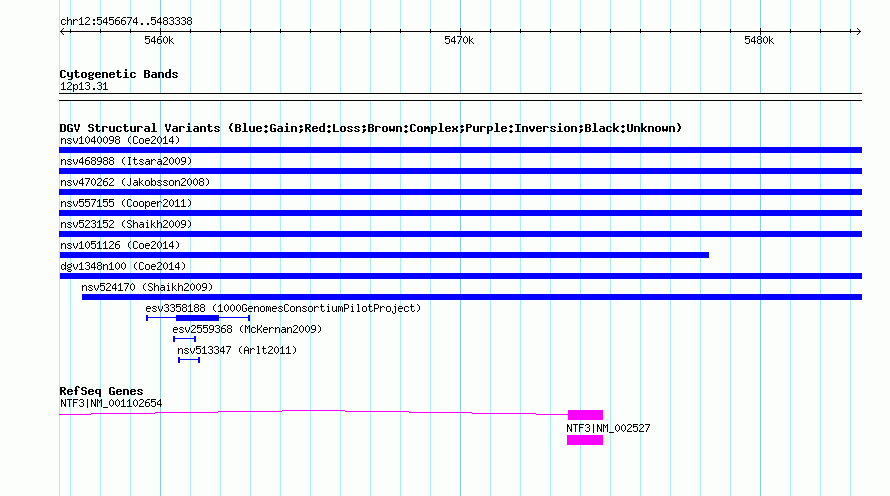Open the nsv470262 (Jakobsson2008) variant label
The height and width of the screenshot is (496, 890).
coord(135,182)
